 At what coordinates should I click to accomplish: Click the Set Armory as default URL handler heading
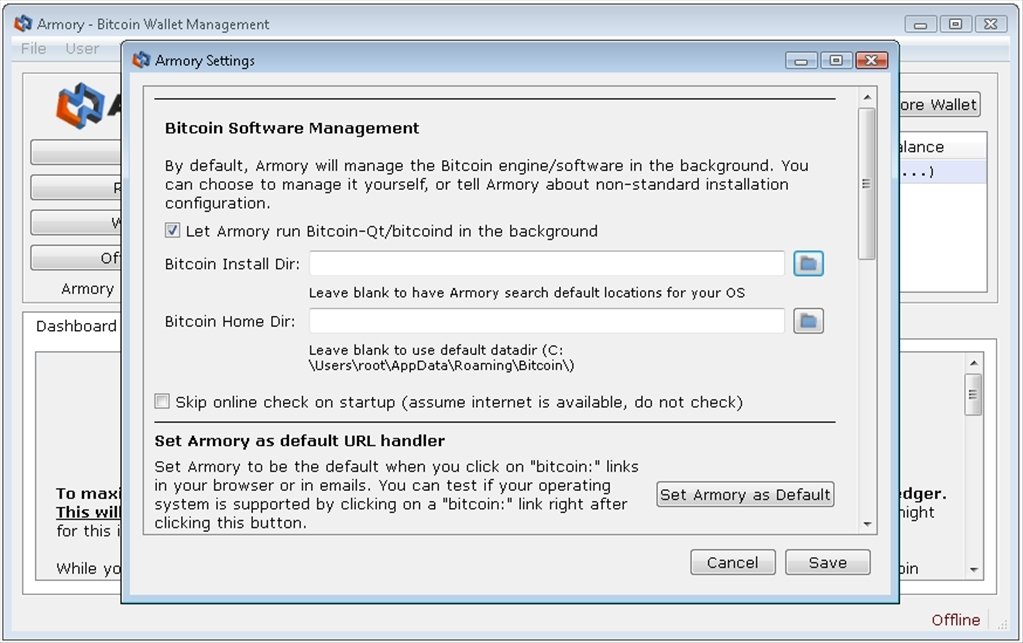point(299,441)
